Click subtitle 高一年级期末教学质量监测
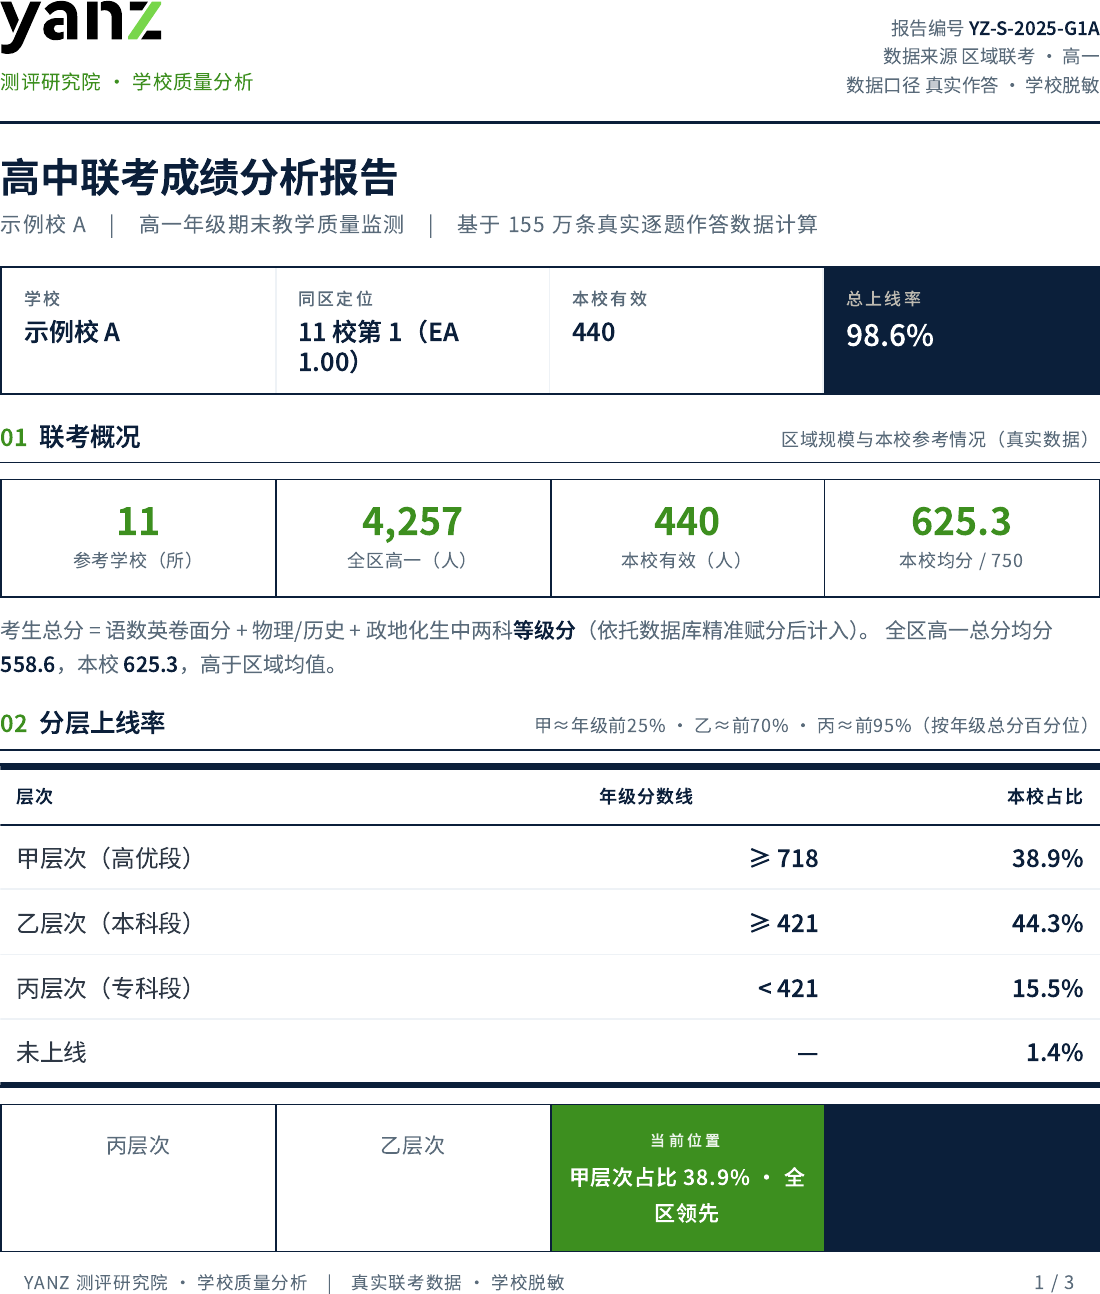 click(272, 224)
